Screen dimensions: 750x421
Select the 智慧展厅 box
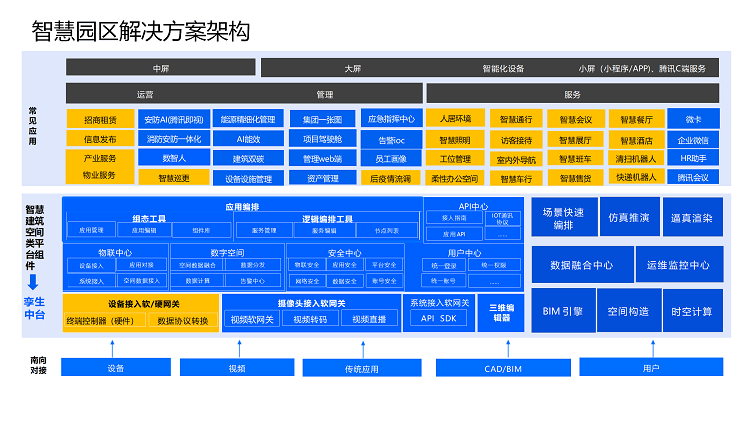pos(576,140)
